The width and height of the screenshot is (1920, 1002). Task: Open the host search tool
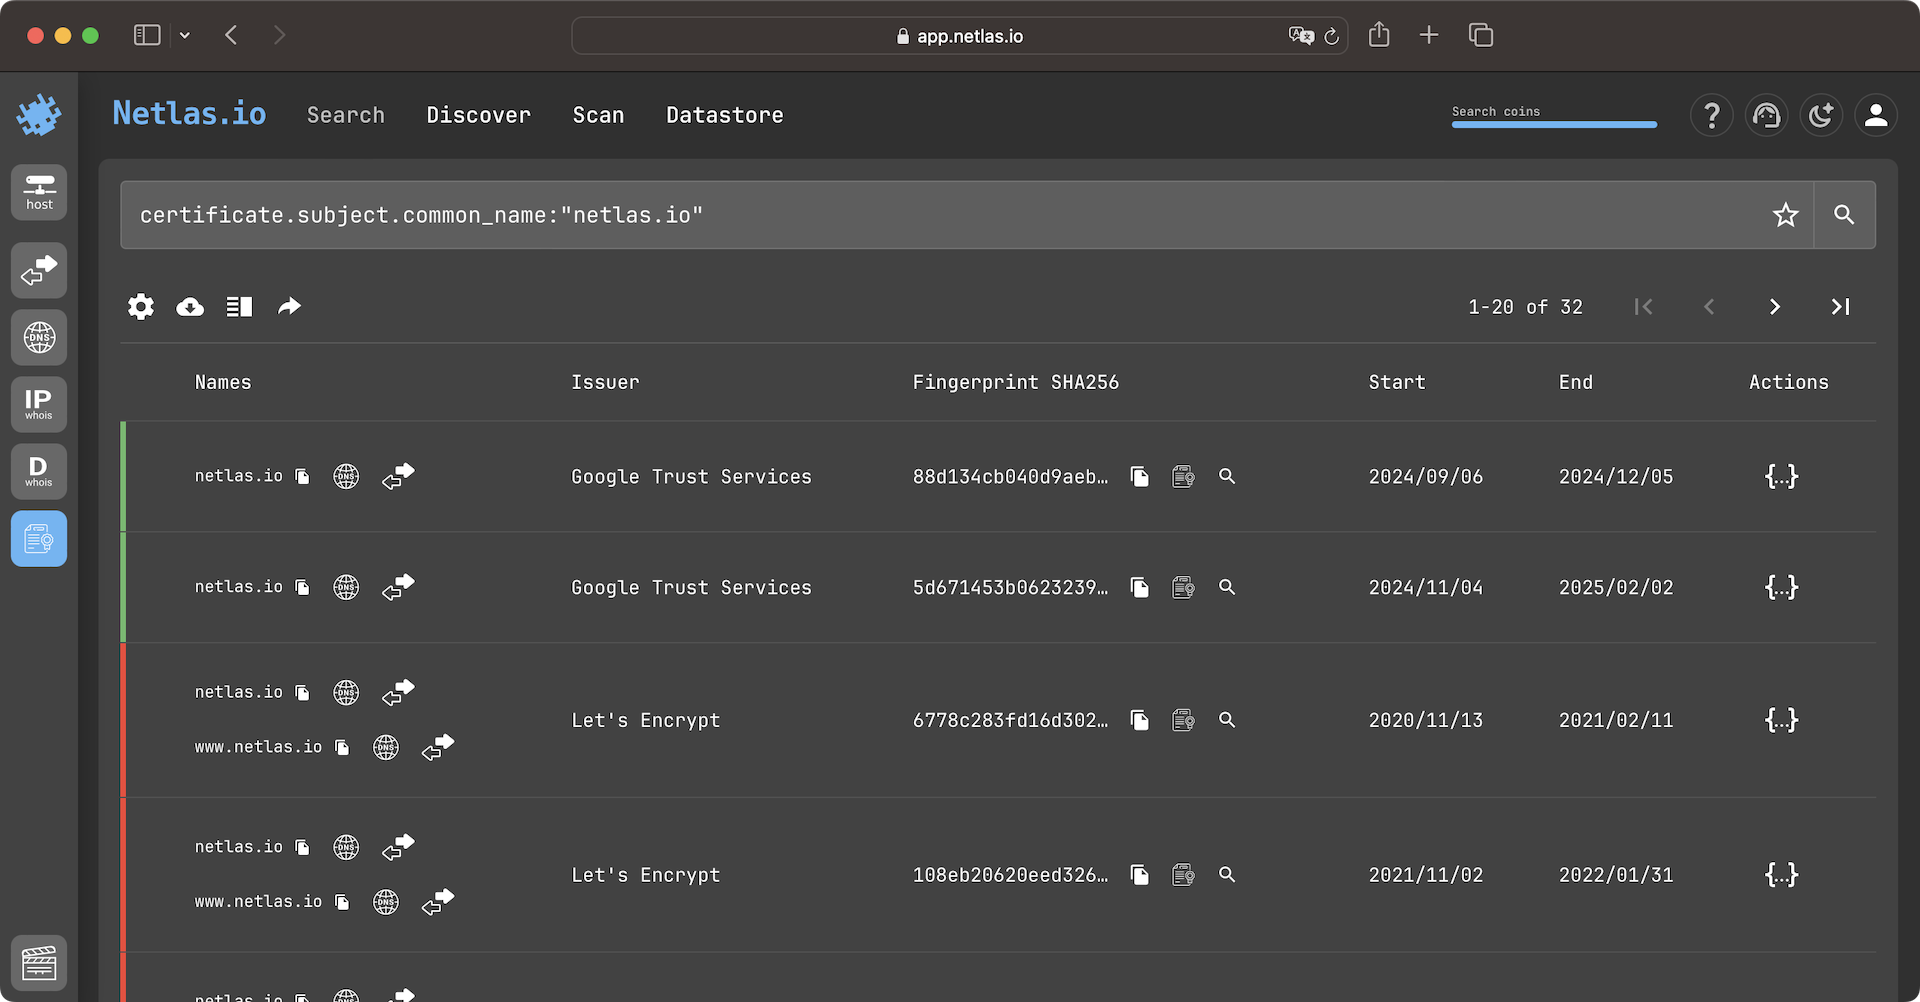coord(38,192)
